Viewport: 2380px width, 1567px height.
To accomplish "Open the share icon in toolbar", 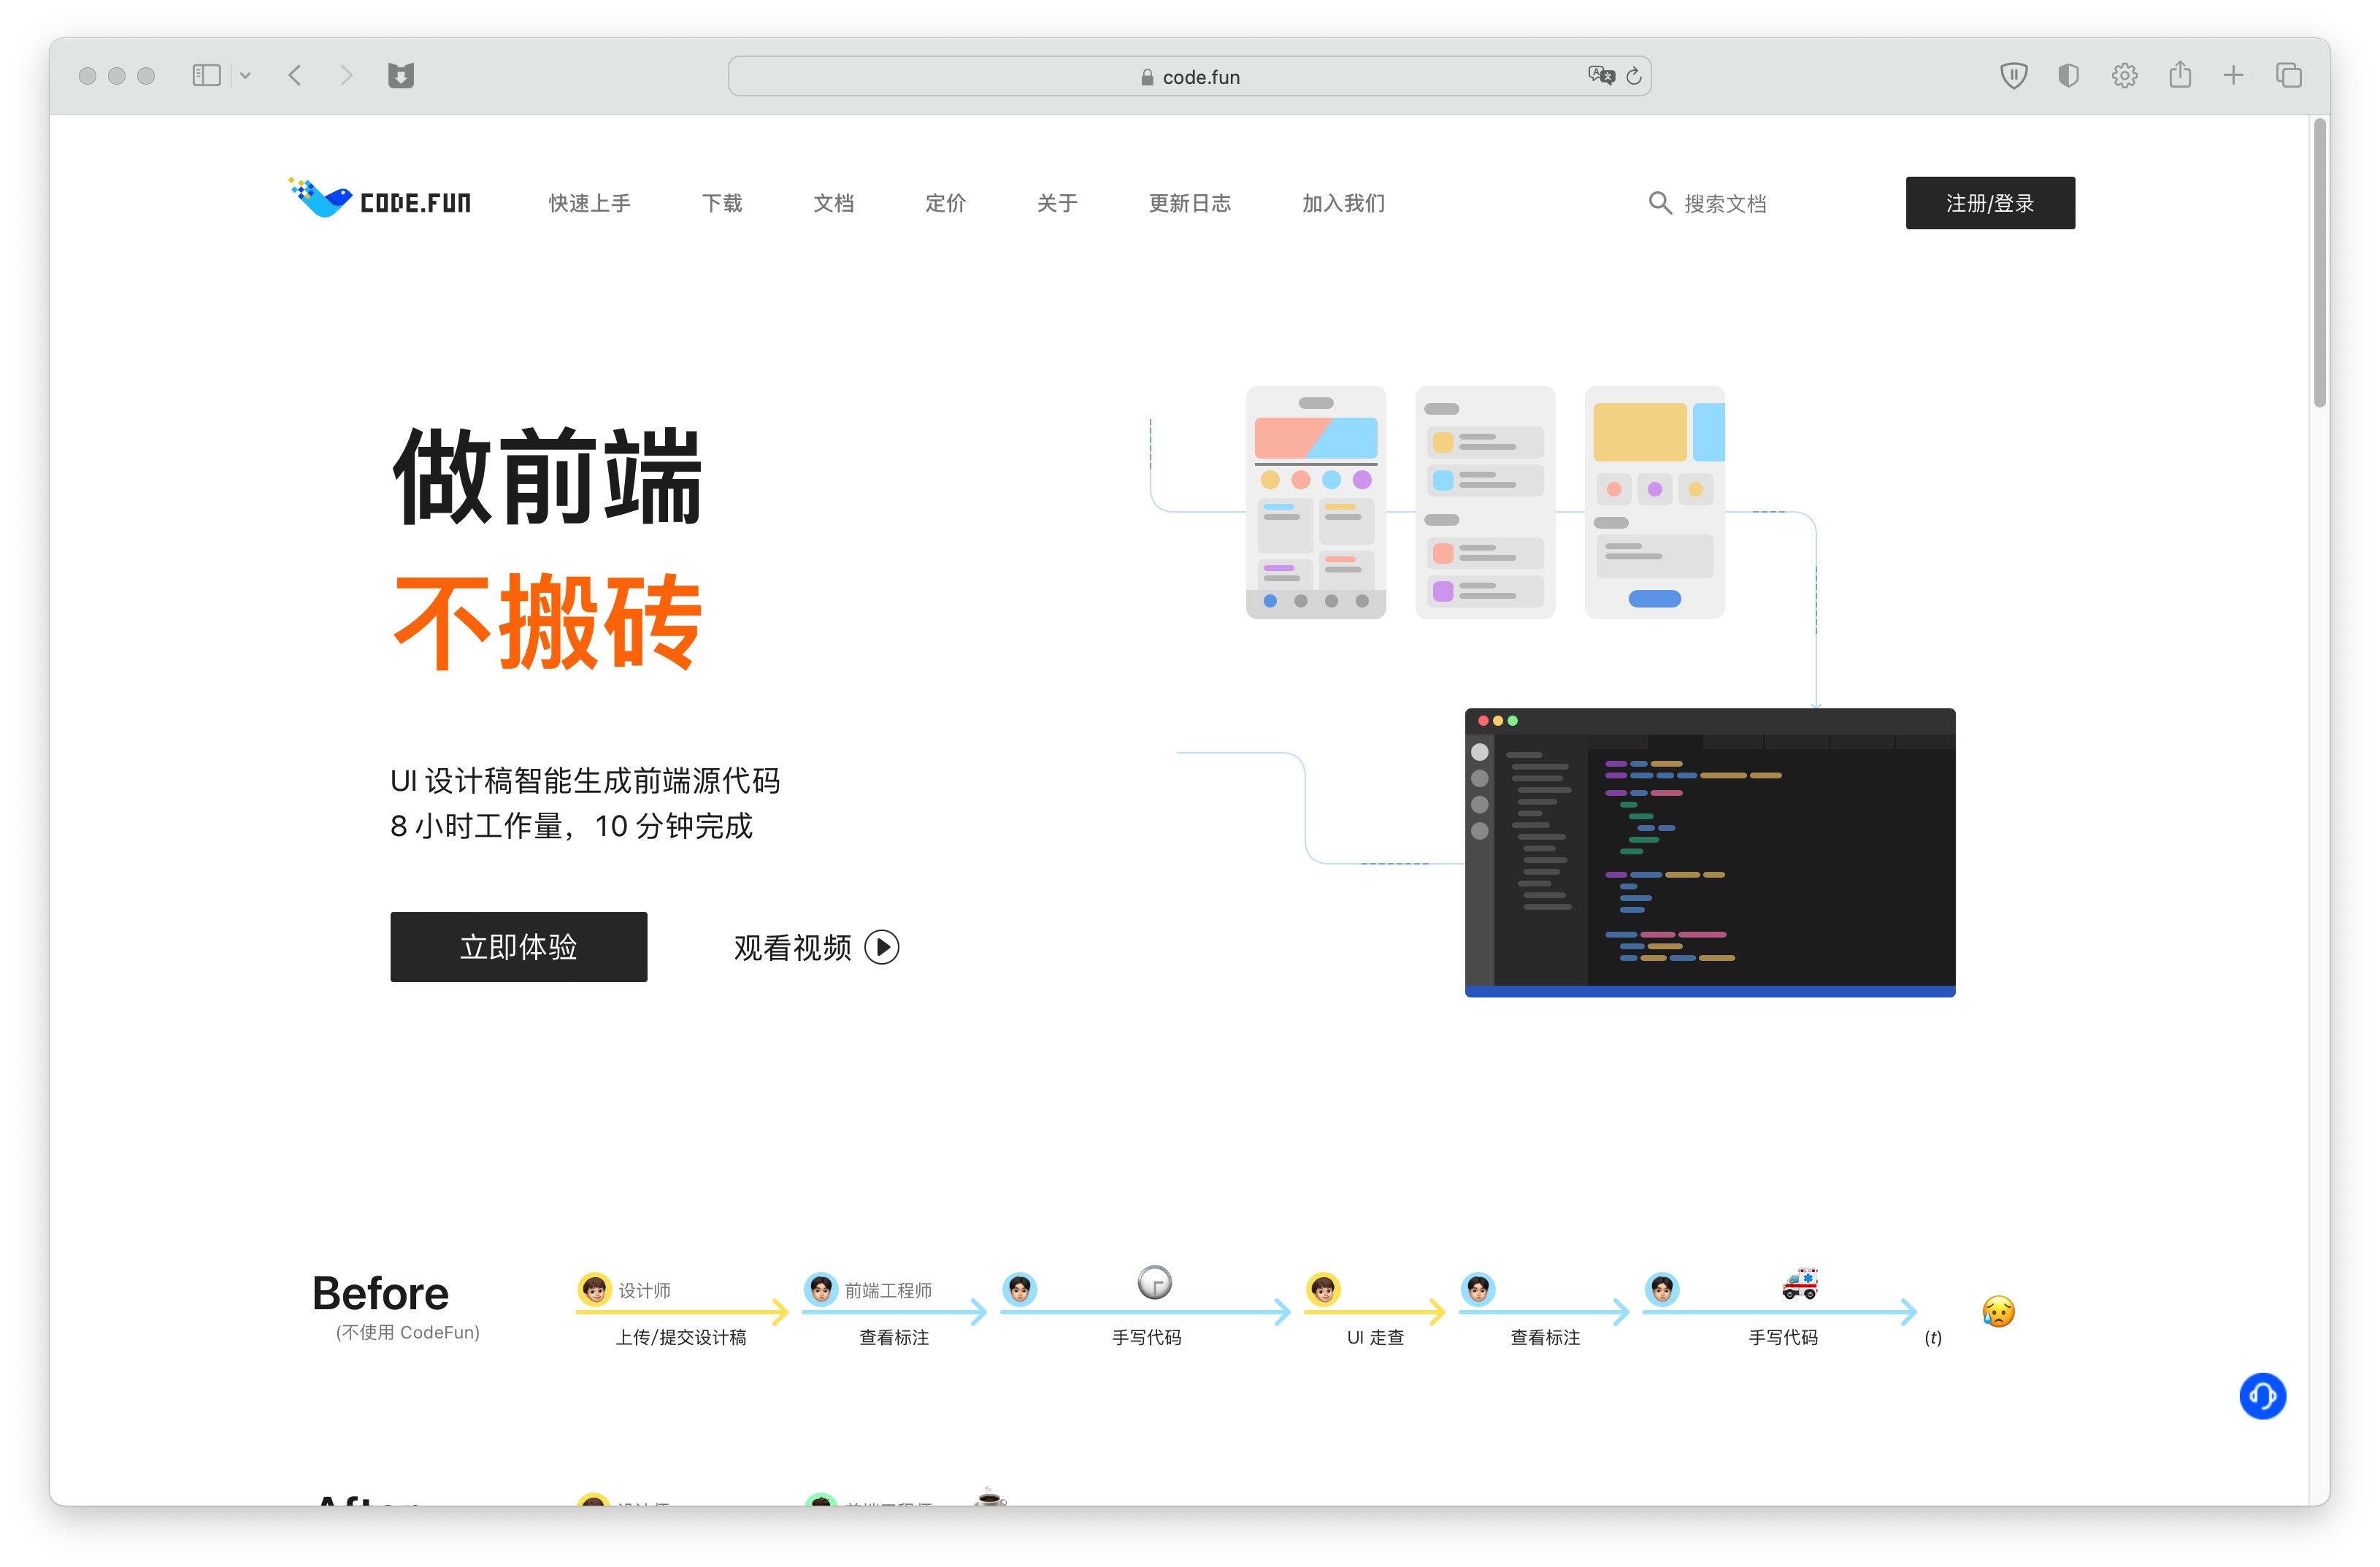I will [2180, 76].
